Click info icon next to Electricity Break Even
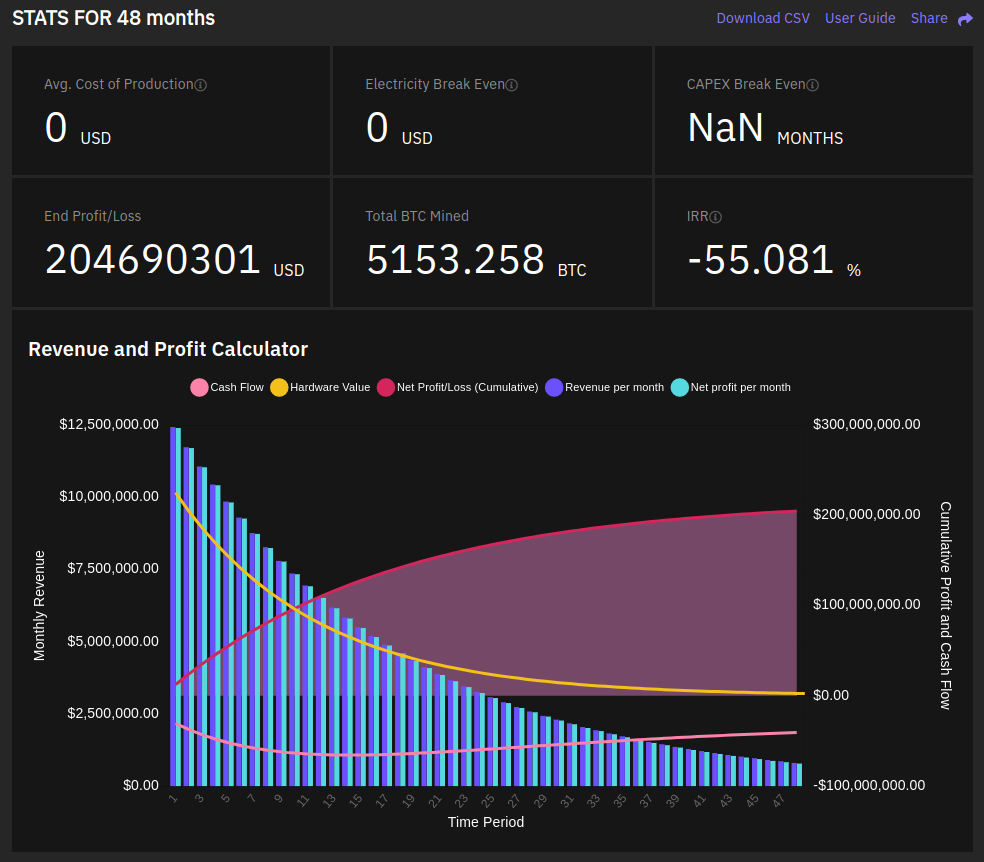This screenshot has height=862, width=984. tap(512, 85)
